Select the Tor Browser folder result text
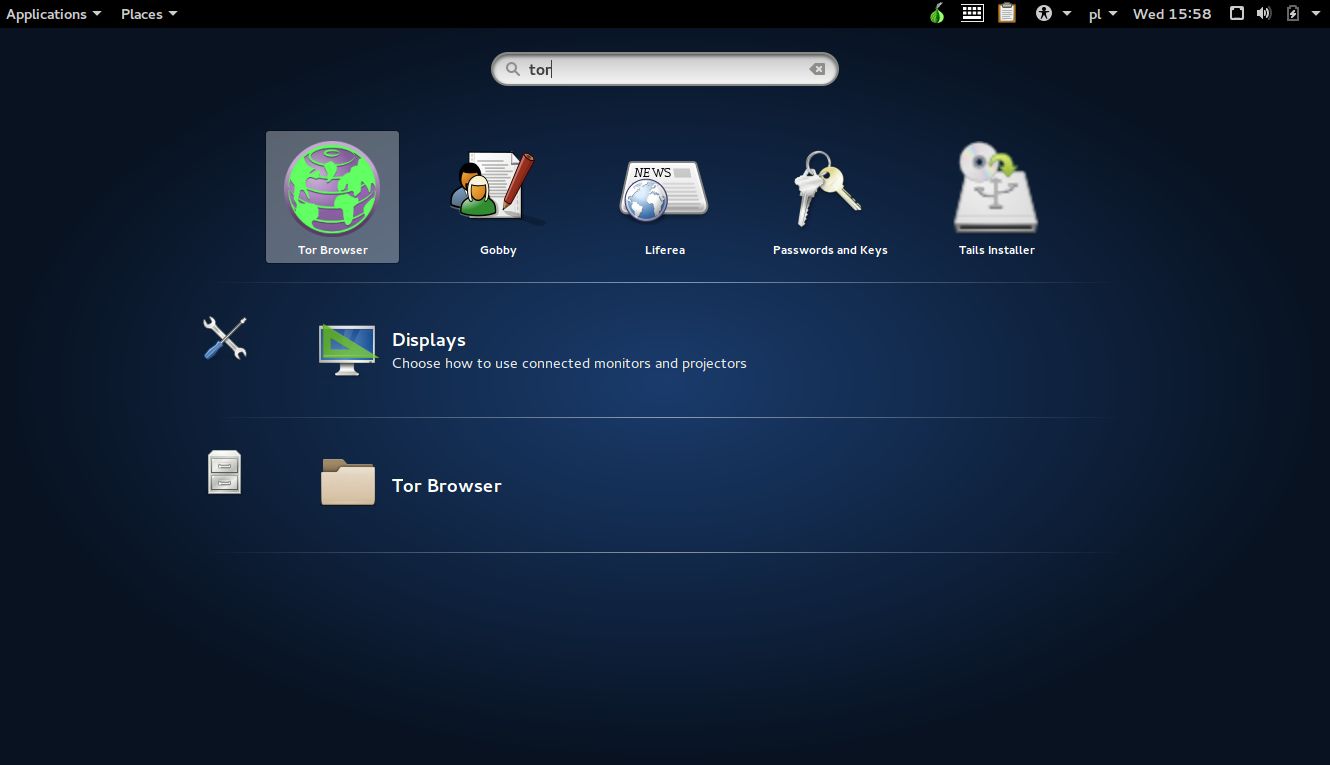This screenshot has width=1330, height=765. point(446,485)
